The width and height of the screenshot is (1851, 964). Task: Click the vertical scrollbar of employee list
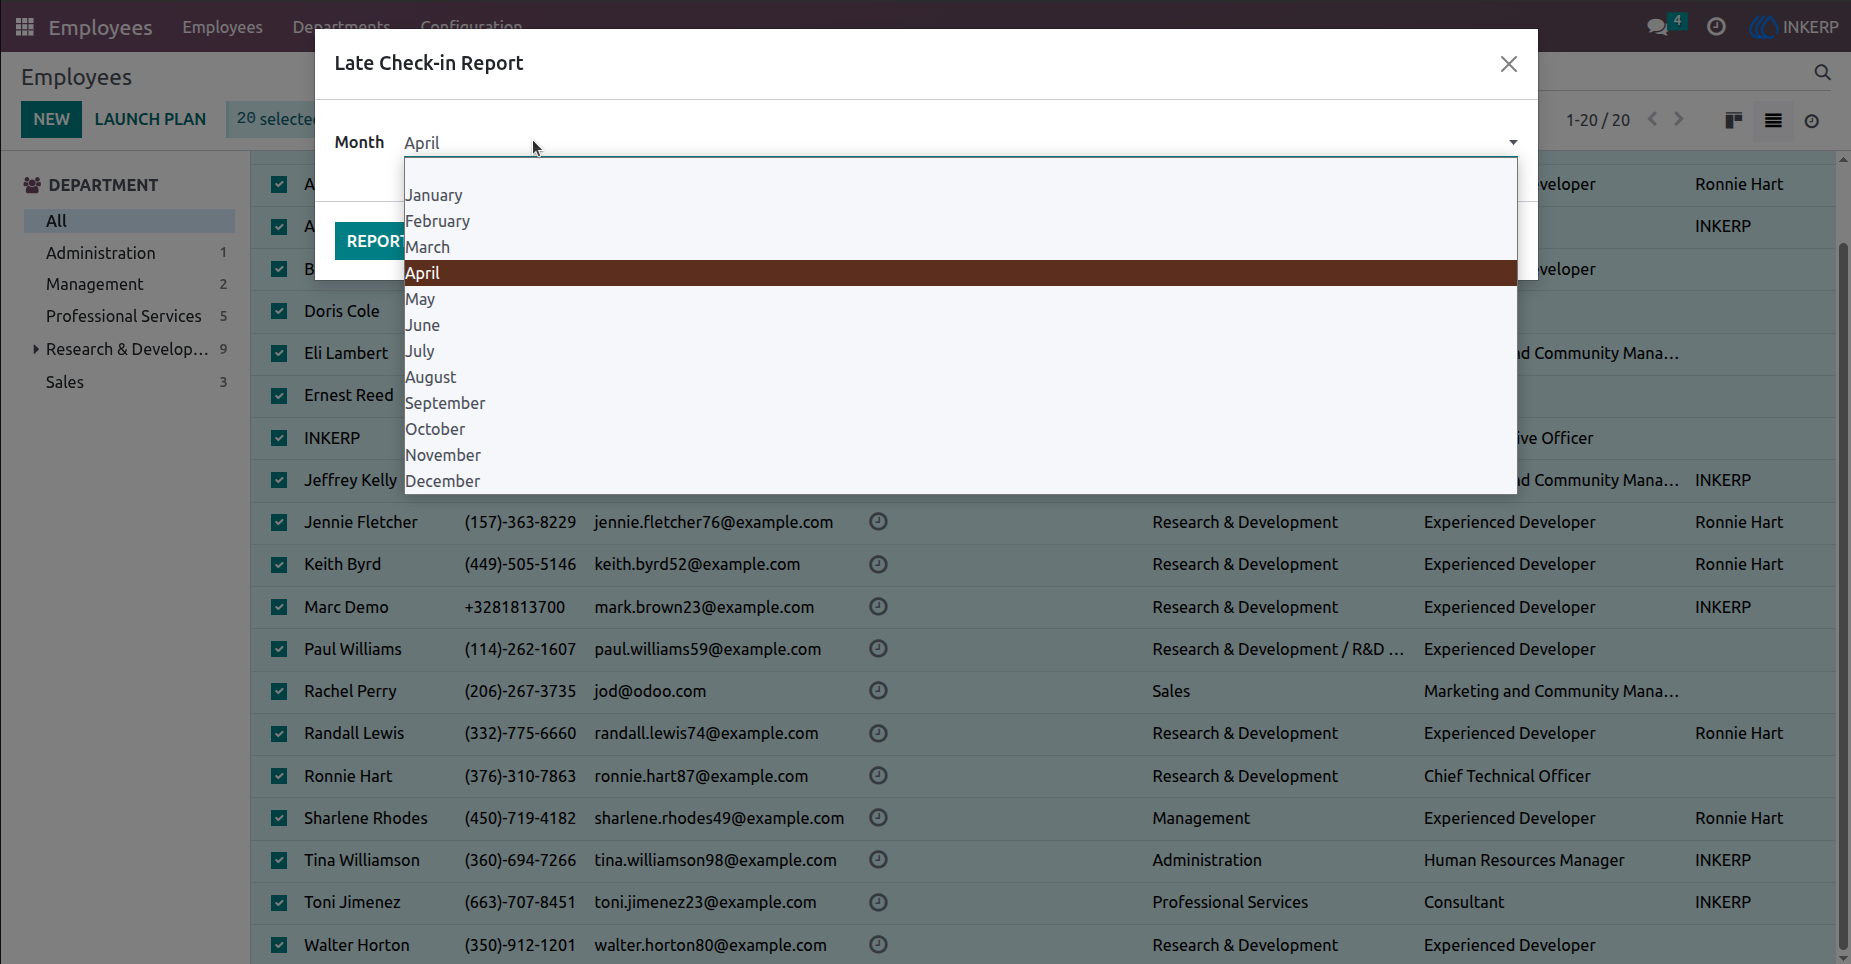1843,595
